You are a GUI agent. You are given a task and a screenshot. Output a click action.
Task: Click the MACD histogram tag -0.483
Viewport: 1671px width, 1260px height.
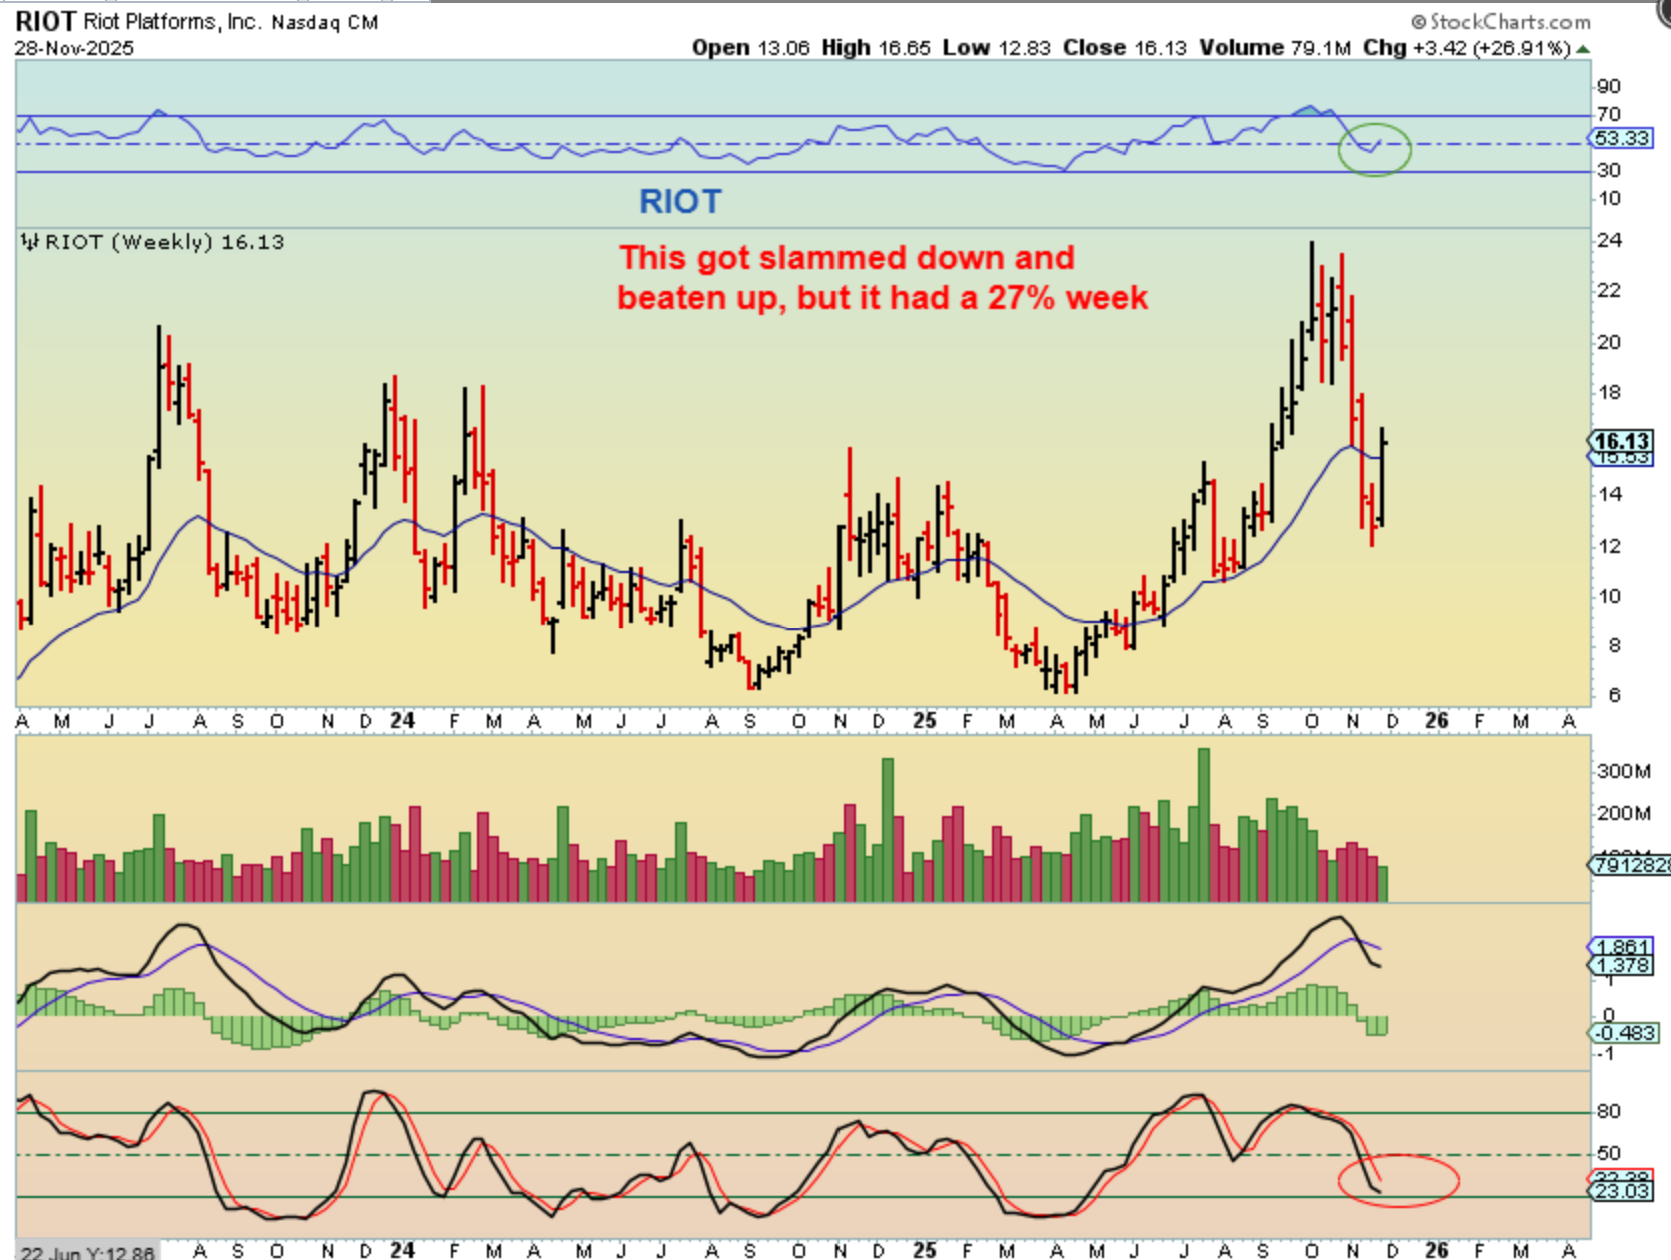click(1624, 1033)
